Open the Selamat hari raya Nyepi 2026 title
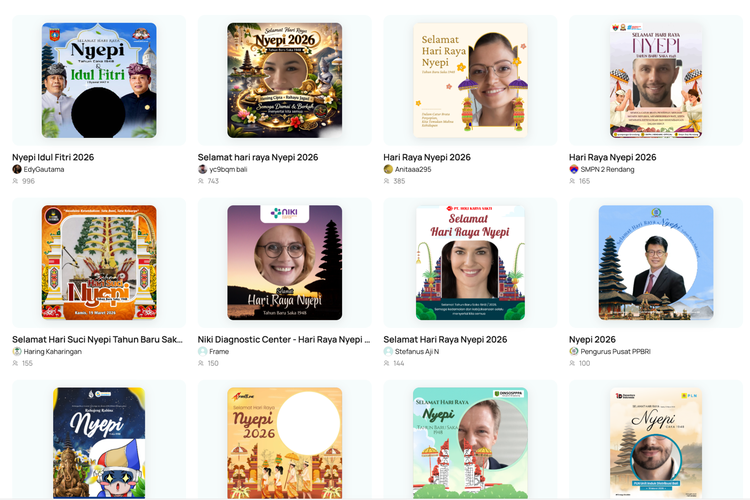Image resolution: width=750 pixels, height=500 pixels. coord(258,157)
